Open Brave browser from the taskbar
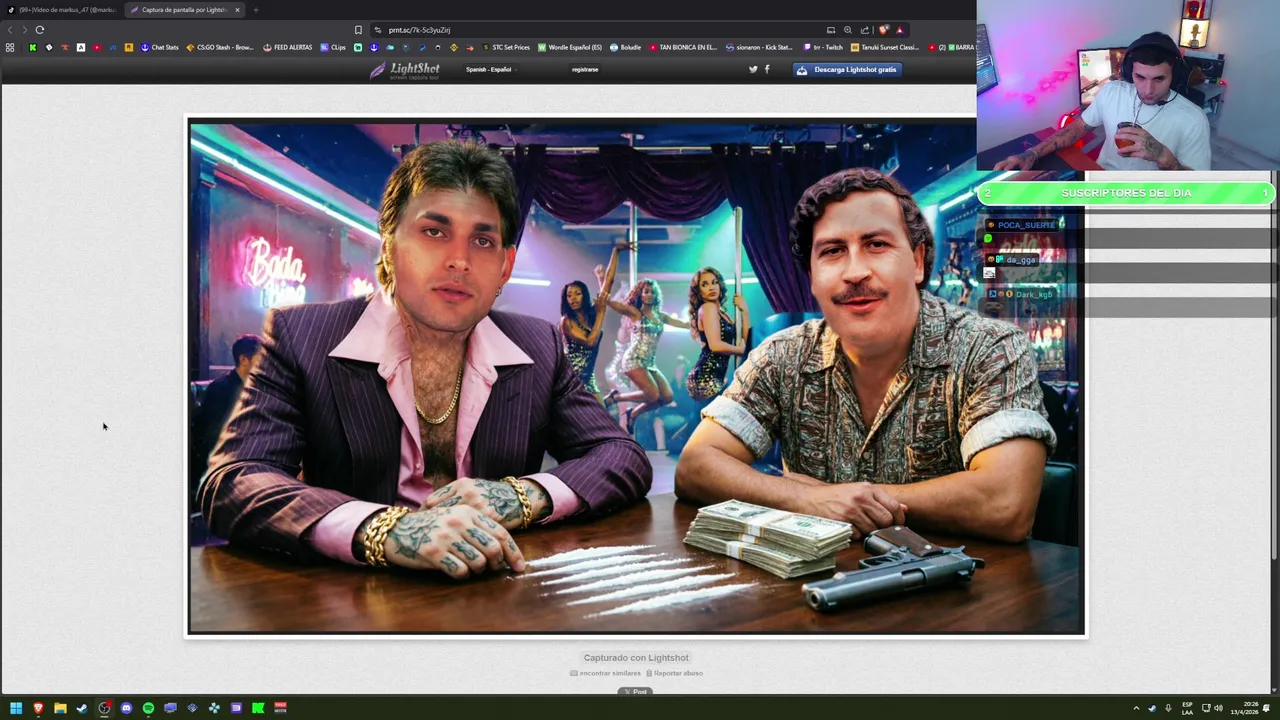This screenshot has width=1280, height=720. pyautogui.click(x=38, y=708)
